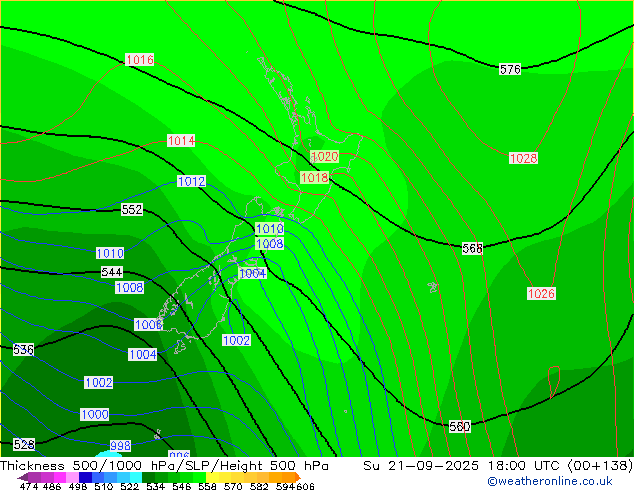Click the legend value 510
The image size is (634, 490).
pyautogui.click(x=104, y=486)
